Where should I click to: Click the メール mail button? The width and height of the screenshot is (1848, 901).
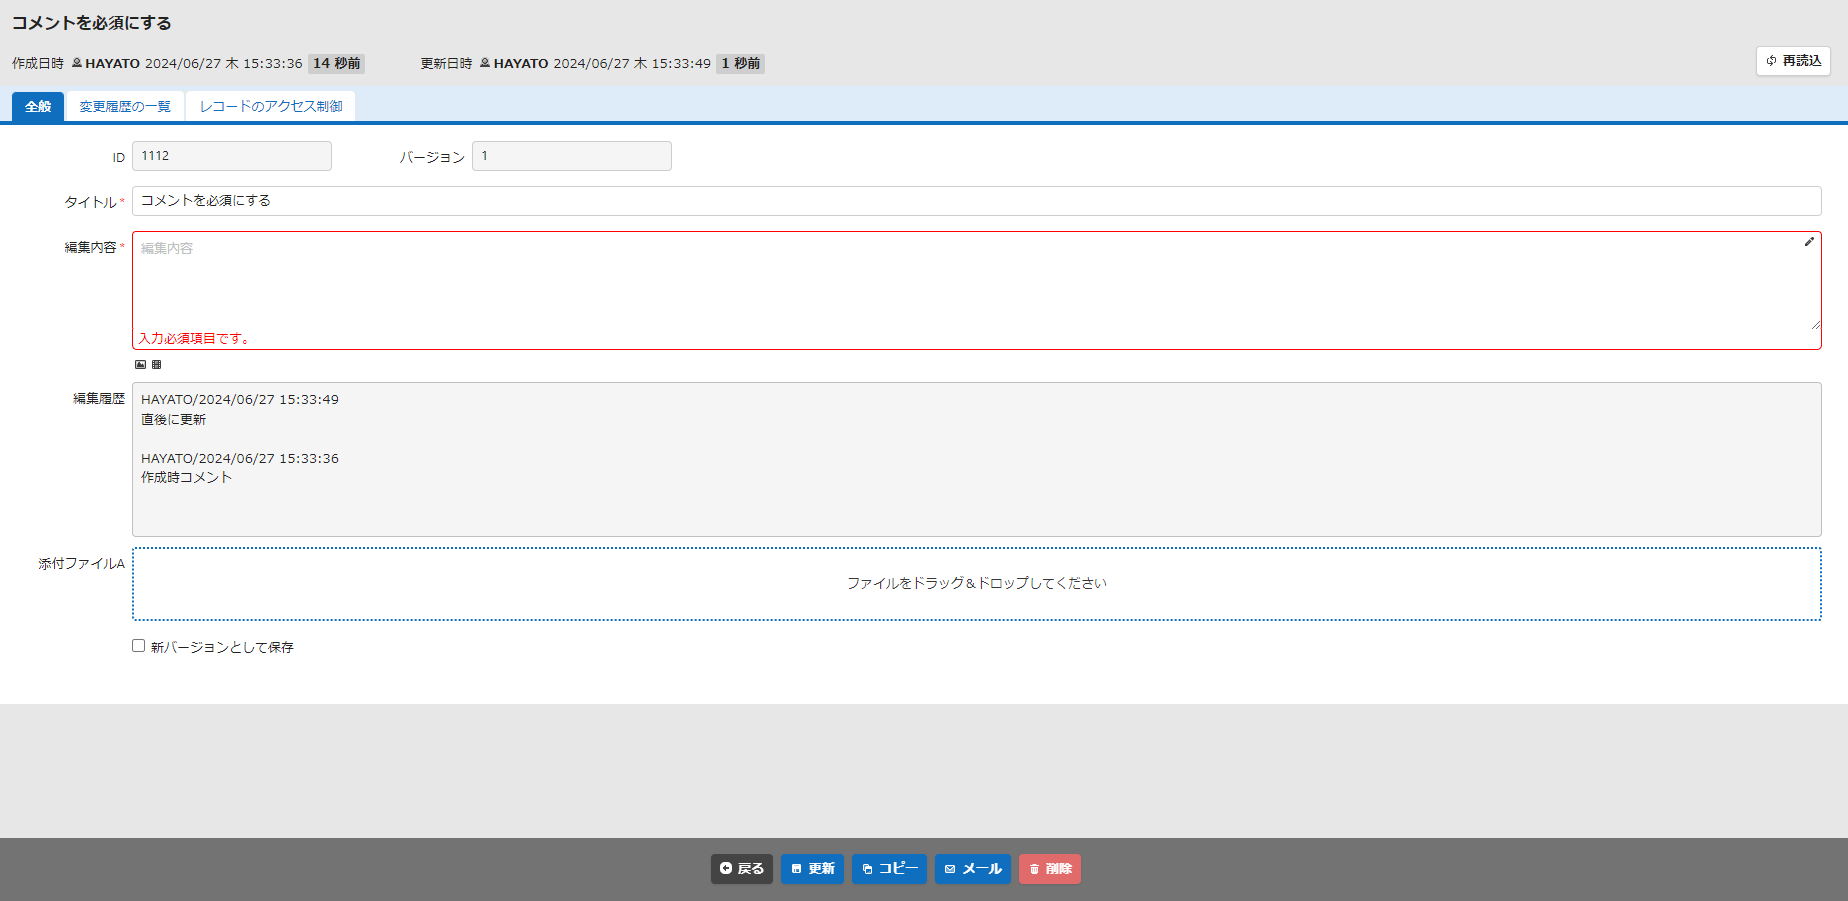tap(973, 869)
